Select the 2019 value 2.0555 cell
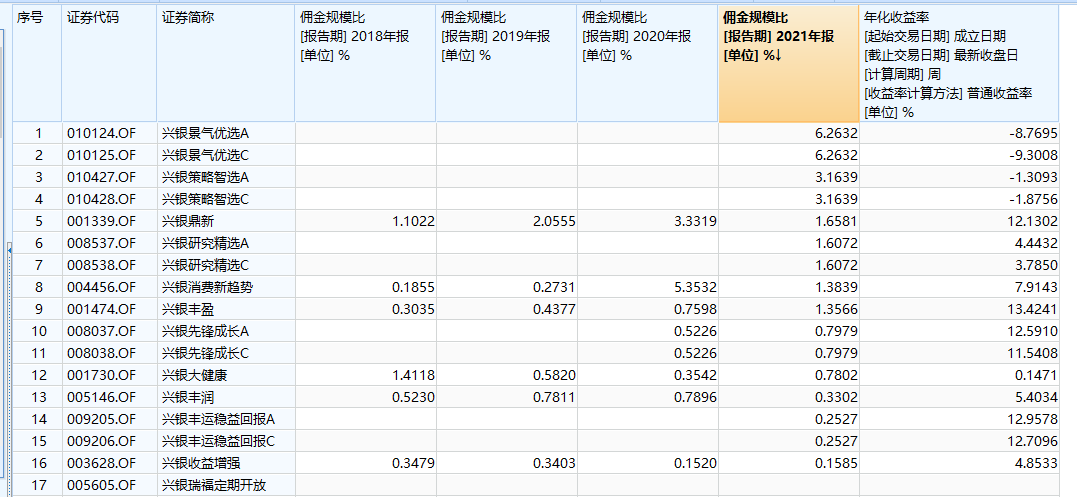1077x497 pixels. click(506, 221)
